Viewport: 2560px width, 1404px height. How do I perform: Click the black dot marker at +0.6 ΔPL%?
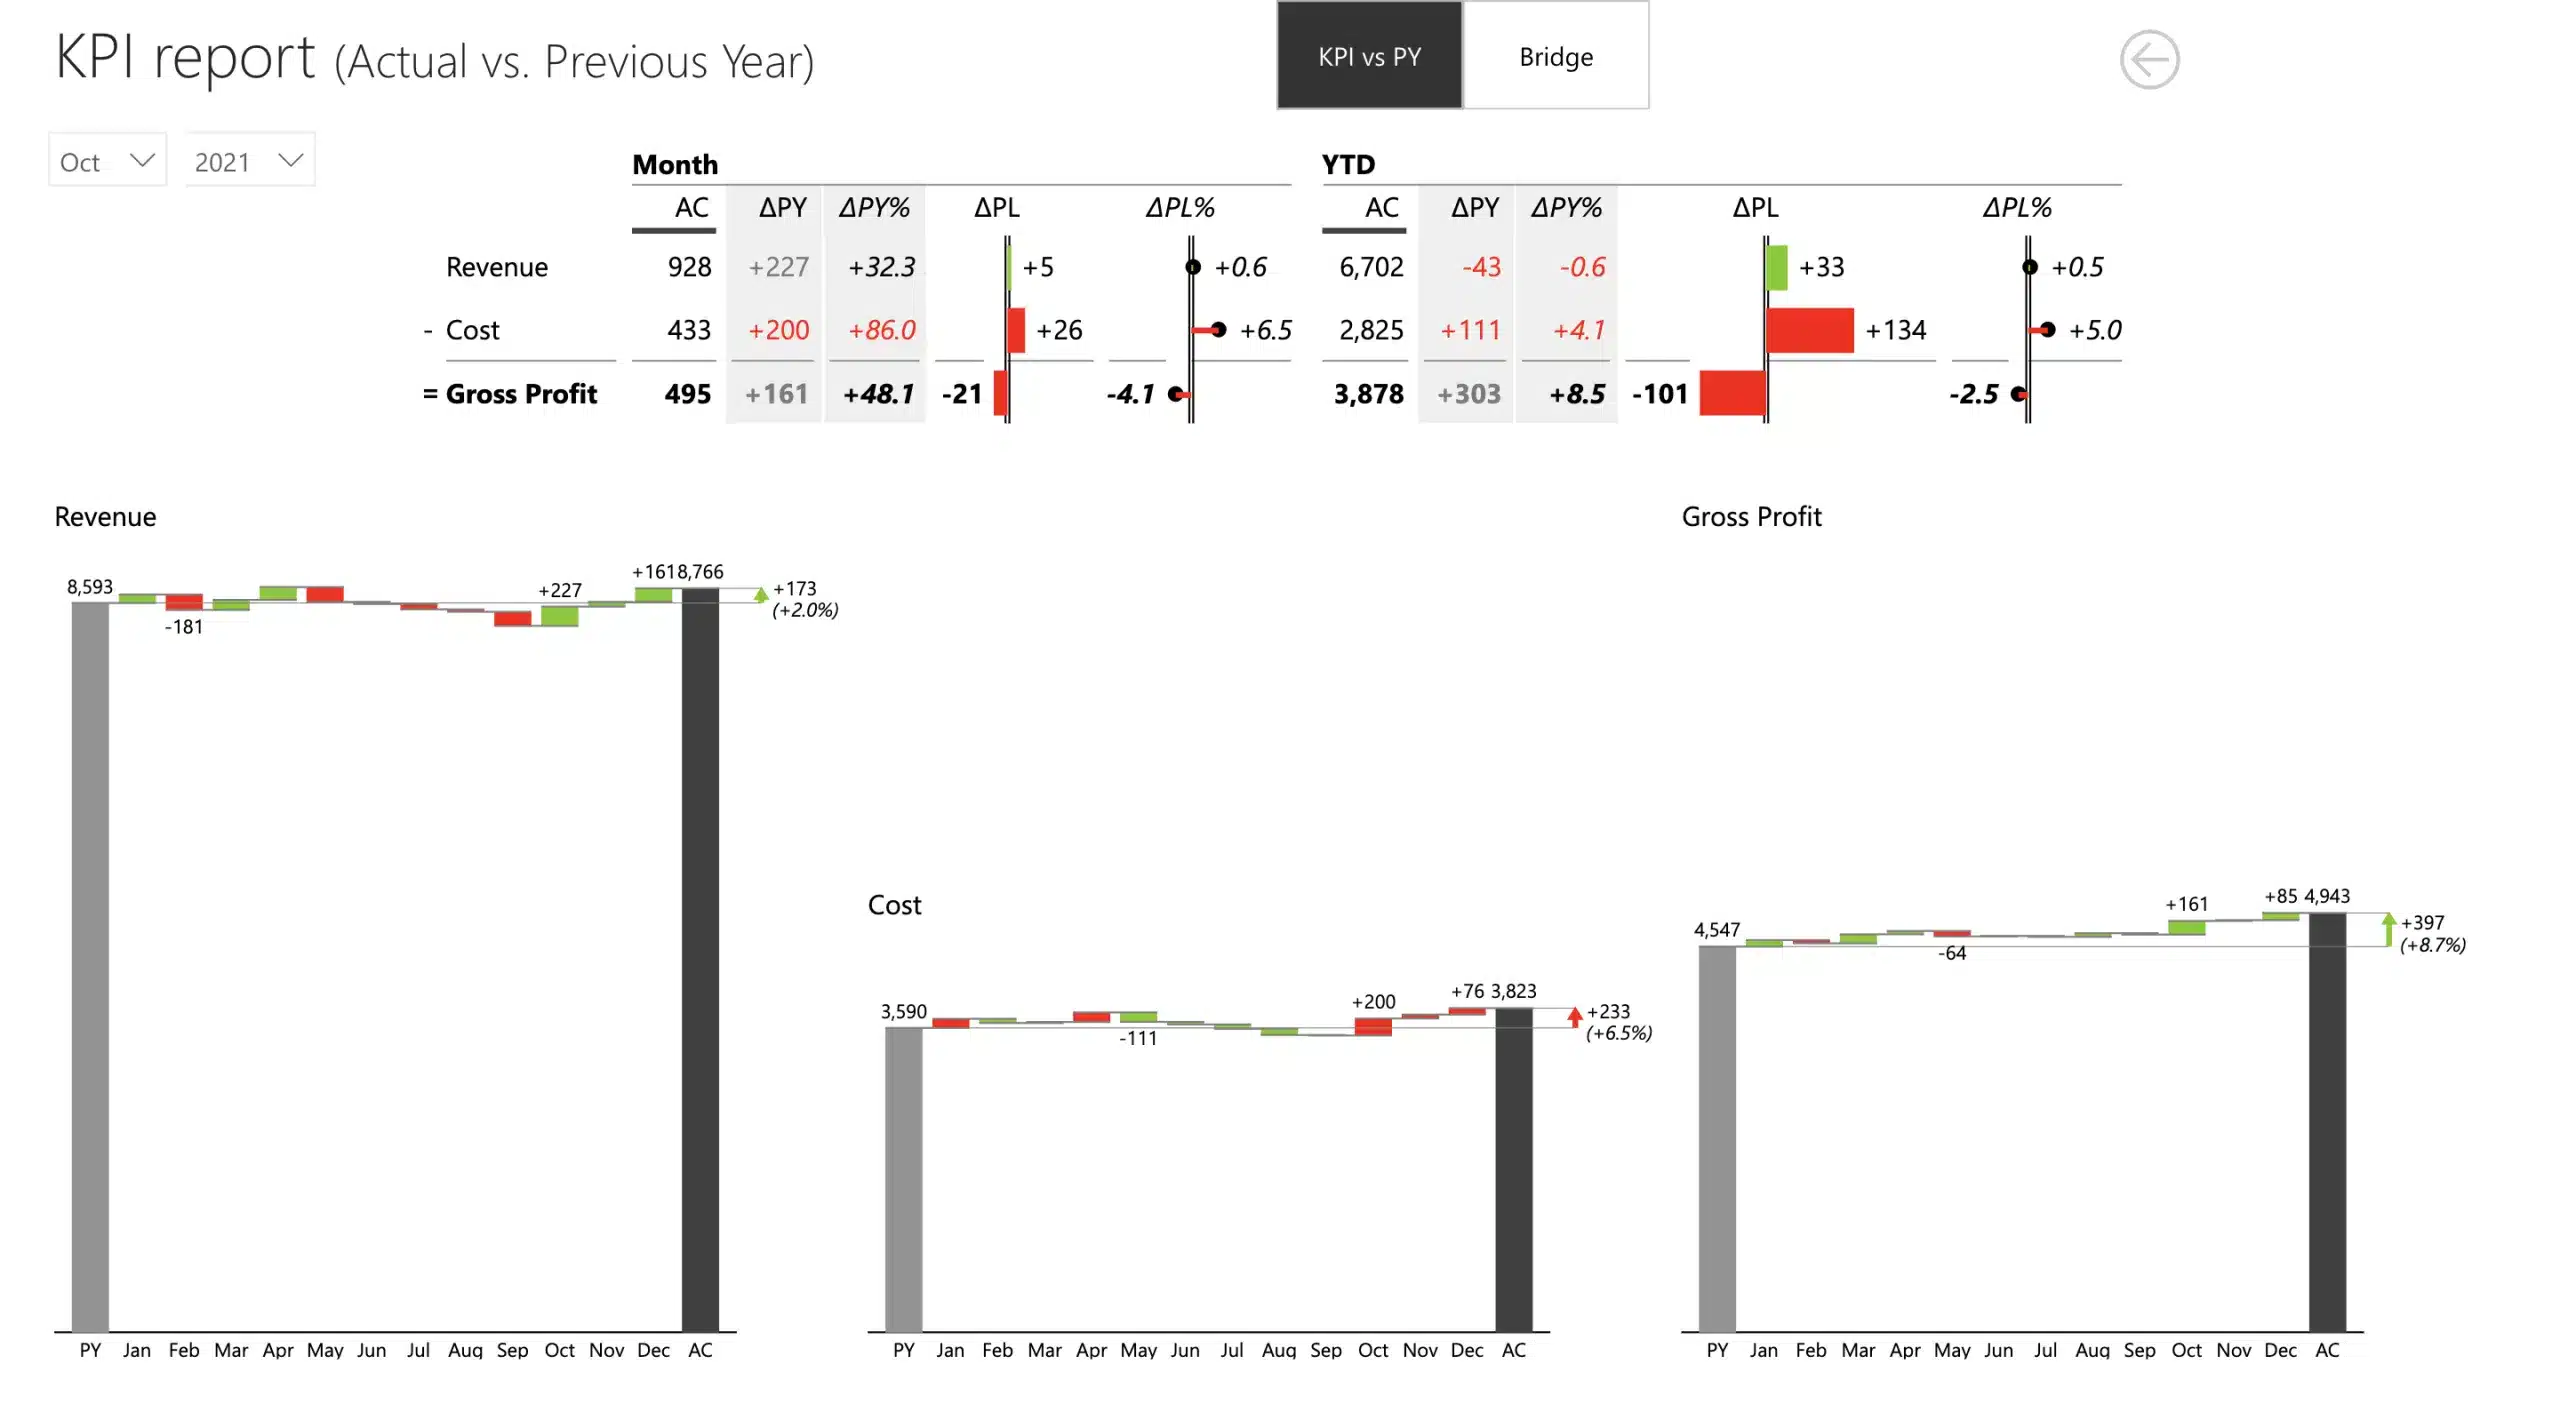coord(1193,267)
